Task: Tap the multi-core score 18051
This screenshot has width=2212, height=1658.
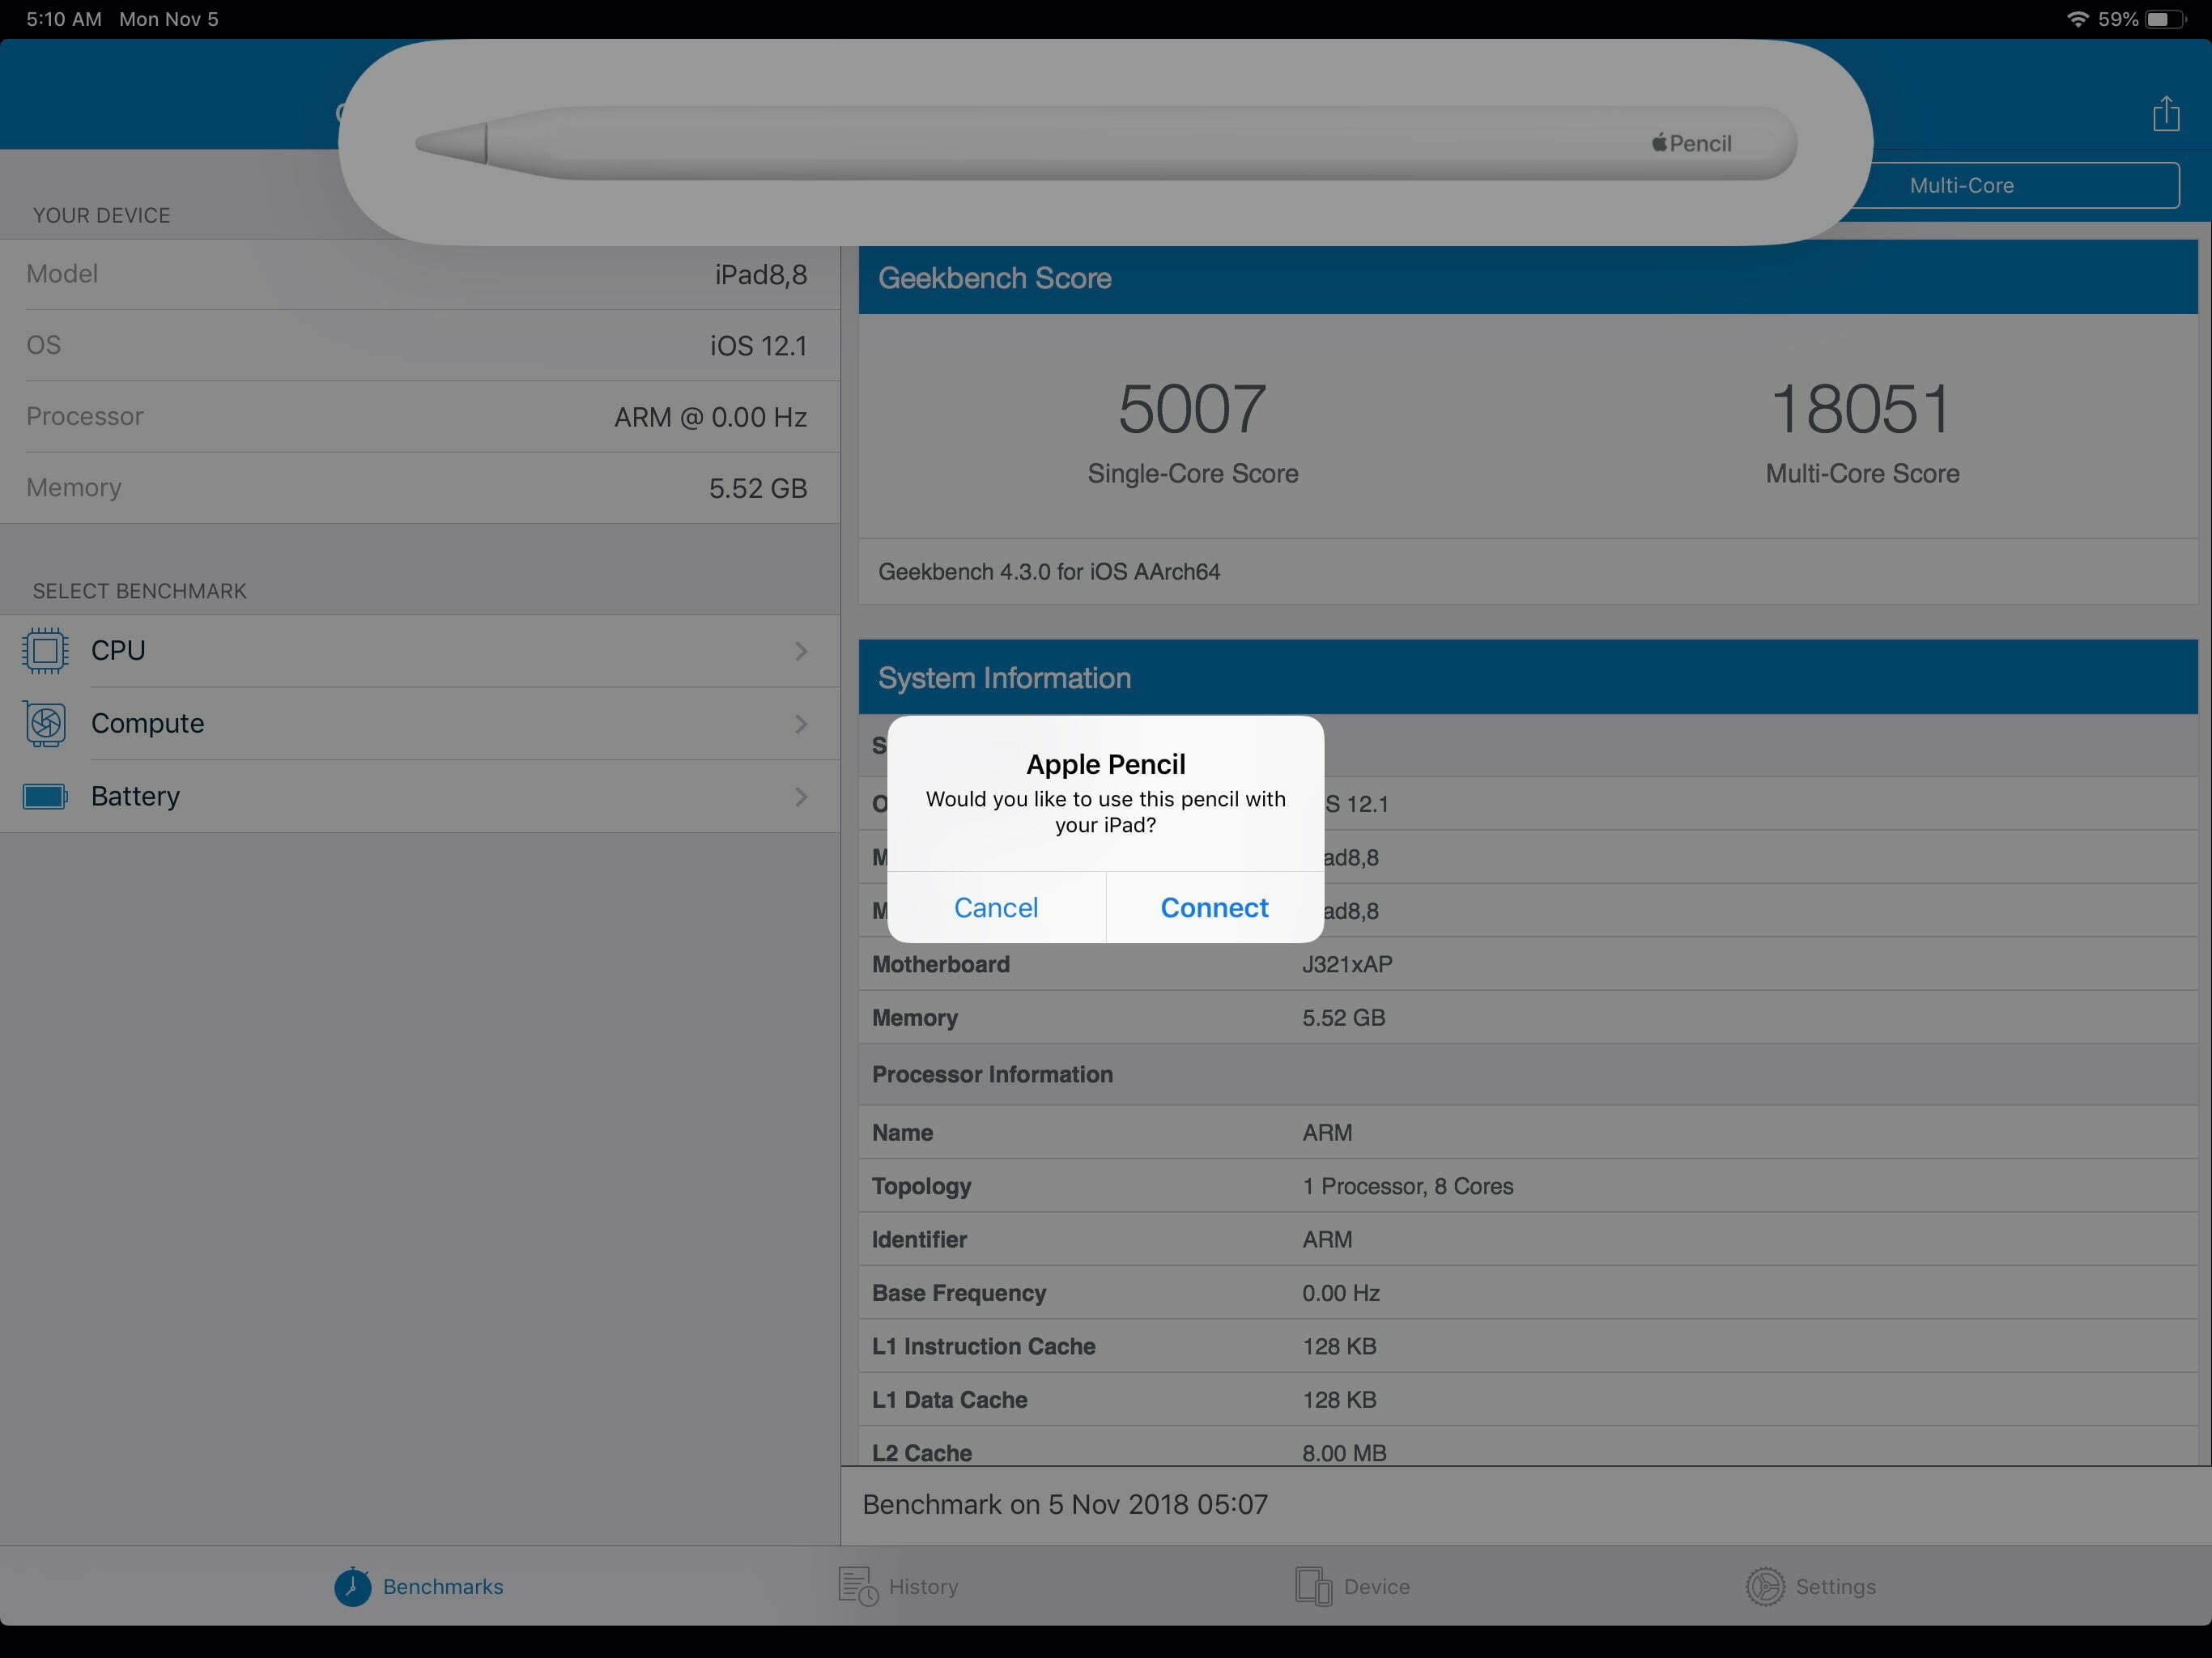Action: pos(1861,409)
